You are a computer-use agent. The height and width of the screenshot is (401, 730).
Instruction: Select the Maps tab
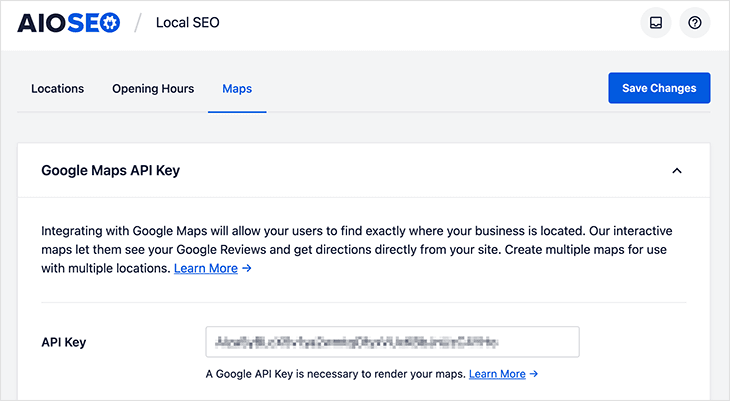237,88
